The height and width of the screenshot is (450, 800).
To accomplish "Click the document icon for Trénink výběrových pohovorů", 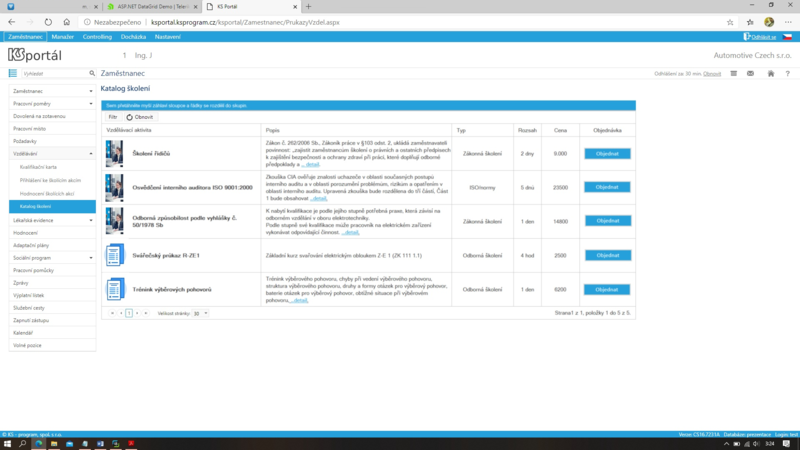I will click(x=115, y=289).
